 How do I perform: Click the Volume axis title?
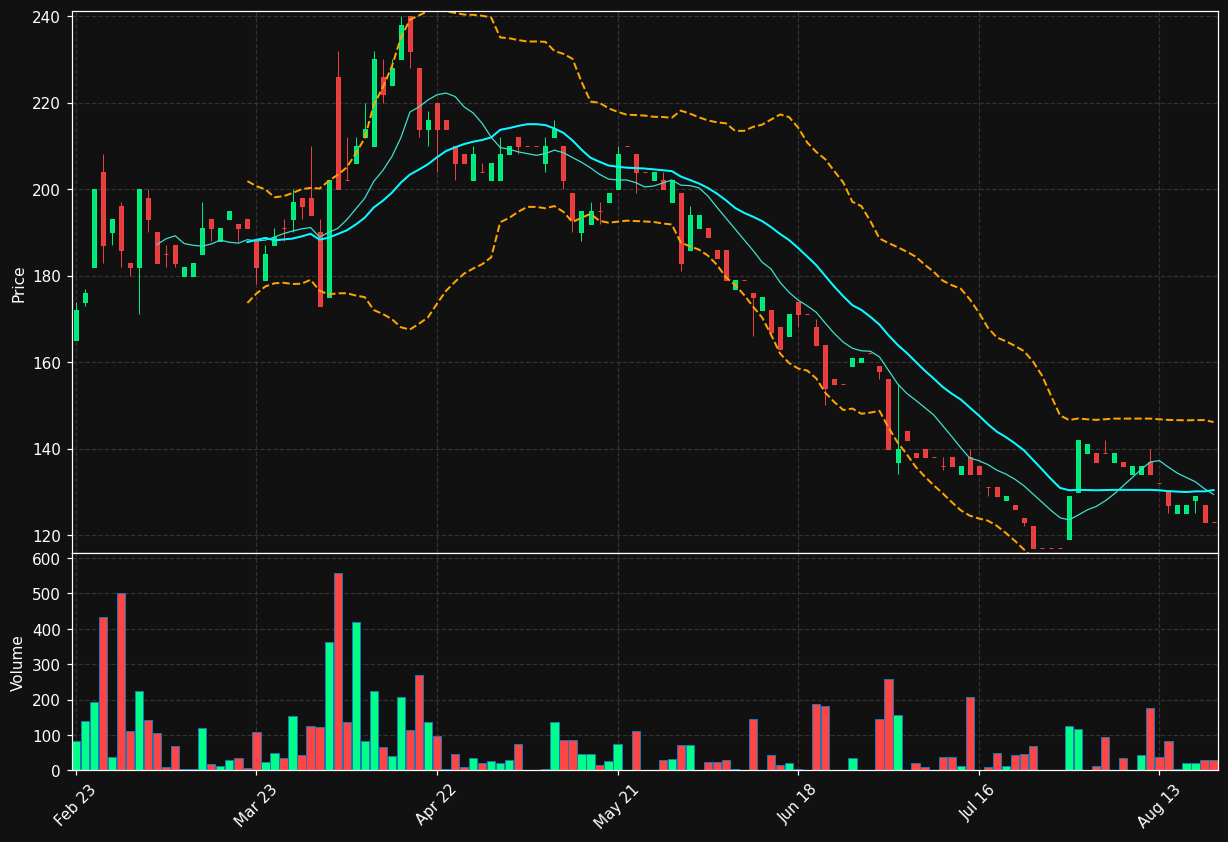[x=19, y=663]
